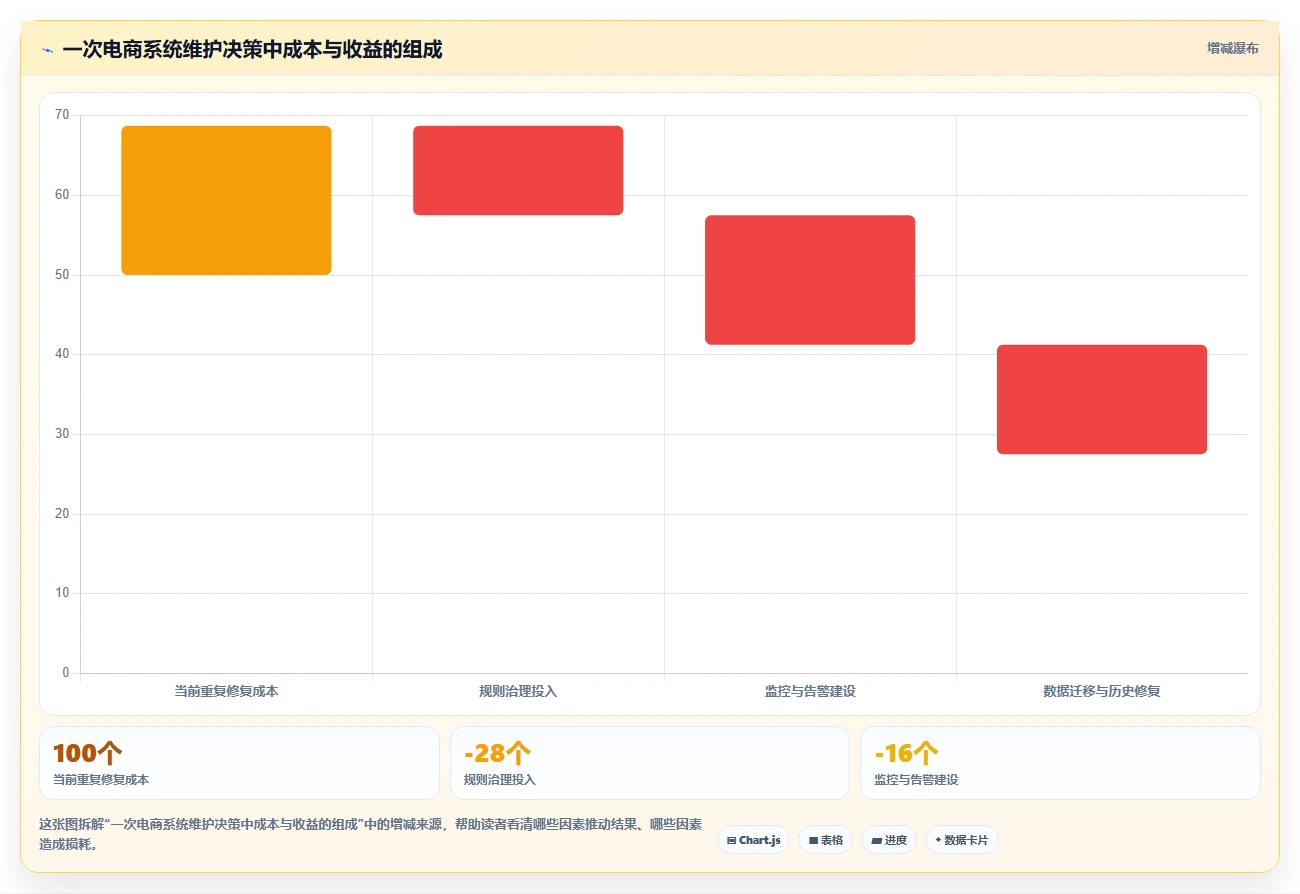Select the 表格 tag chip

825,840
